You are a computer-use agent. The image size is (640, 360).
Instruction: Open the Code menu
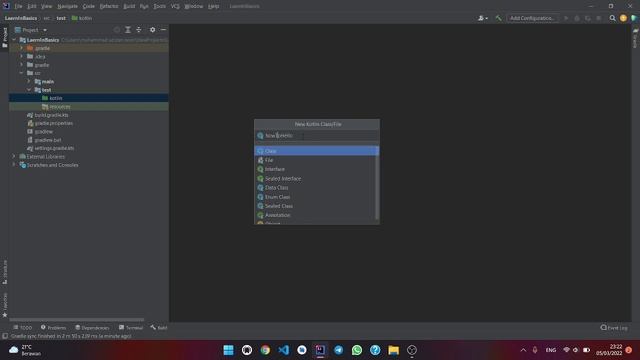89,6
